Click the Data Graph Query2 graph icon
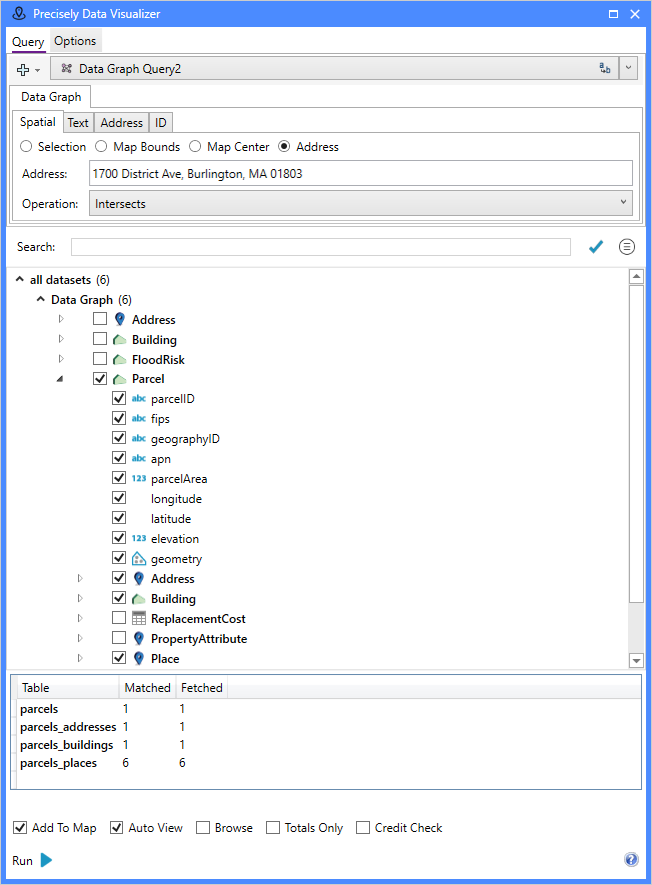This screenshot has width=652, height=885. click(x=67, y=68)
